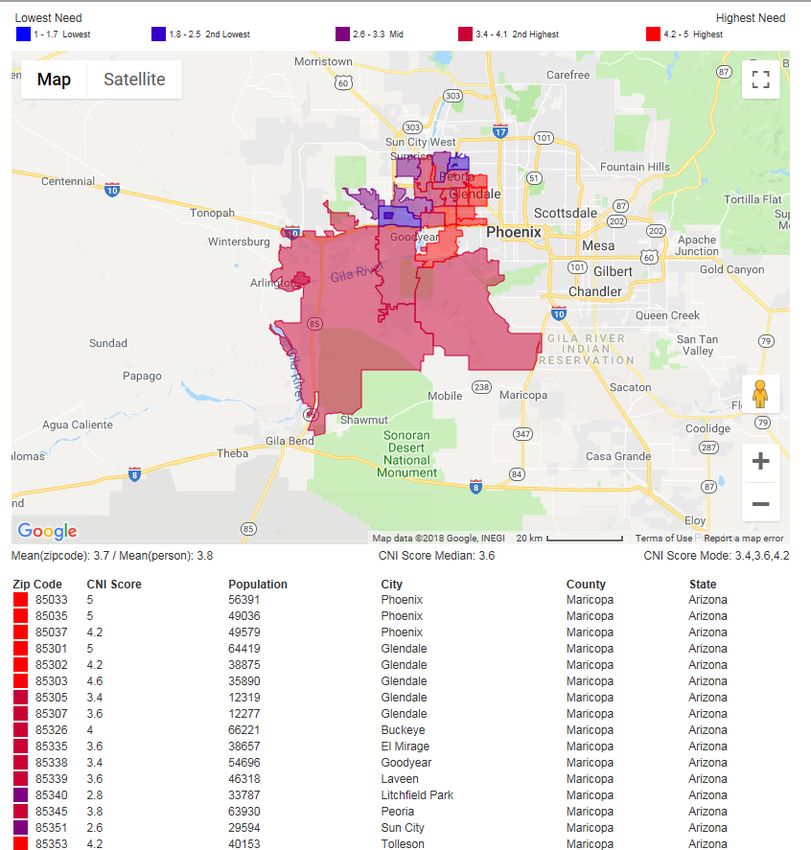Screen dimensions: 811x850
Task: Click the Google logo on the map
Action: click(47, 531)
